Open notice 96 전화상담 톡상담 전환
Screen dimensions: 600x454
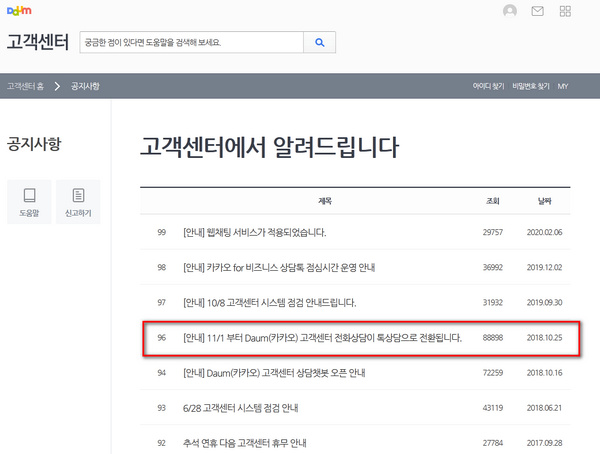tap(322, 338)
